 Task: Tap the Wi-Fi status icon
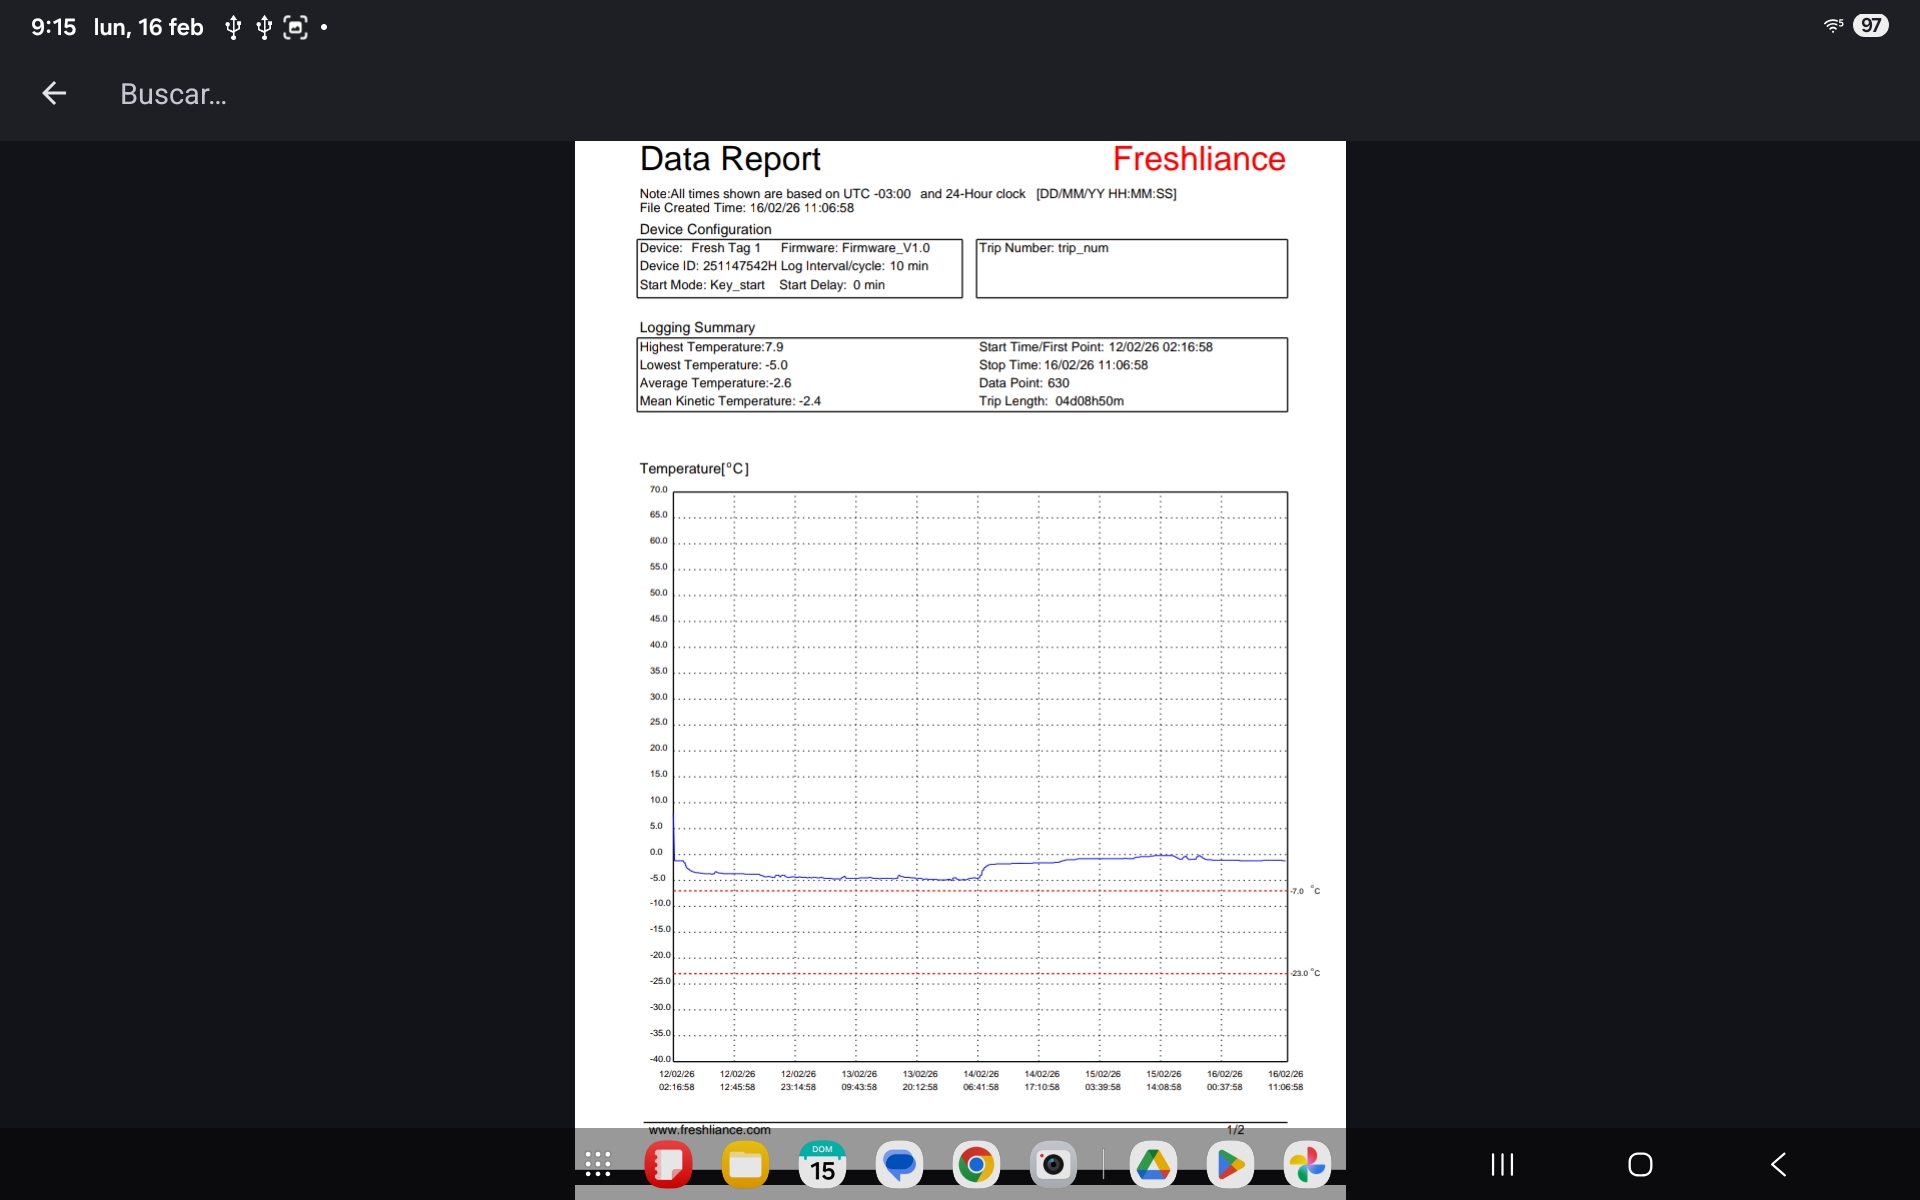1833,26
